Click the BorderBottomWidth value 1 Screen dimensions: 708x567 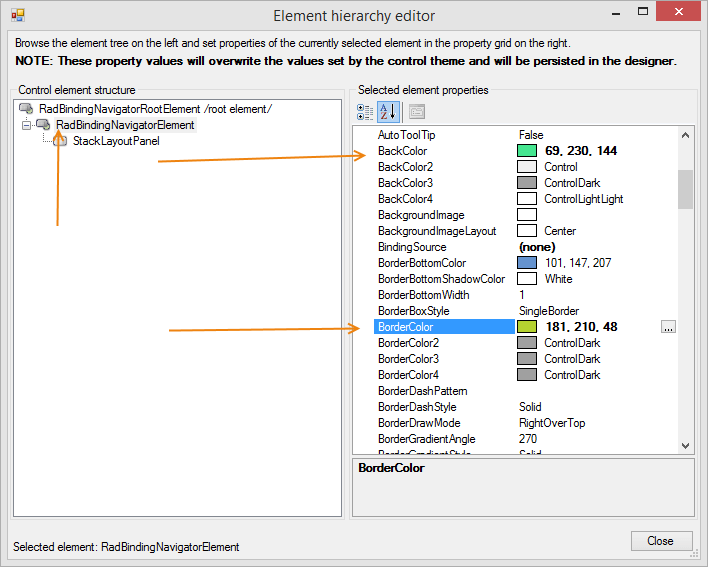click(522, 295)
